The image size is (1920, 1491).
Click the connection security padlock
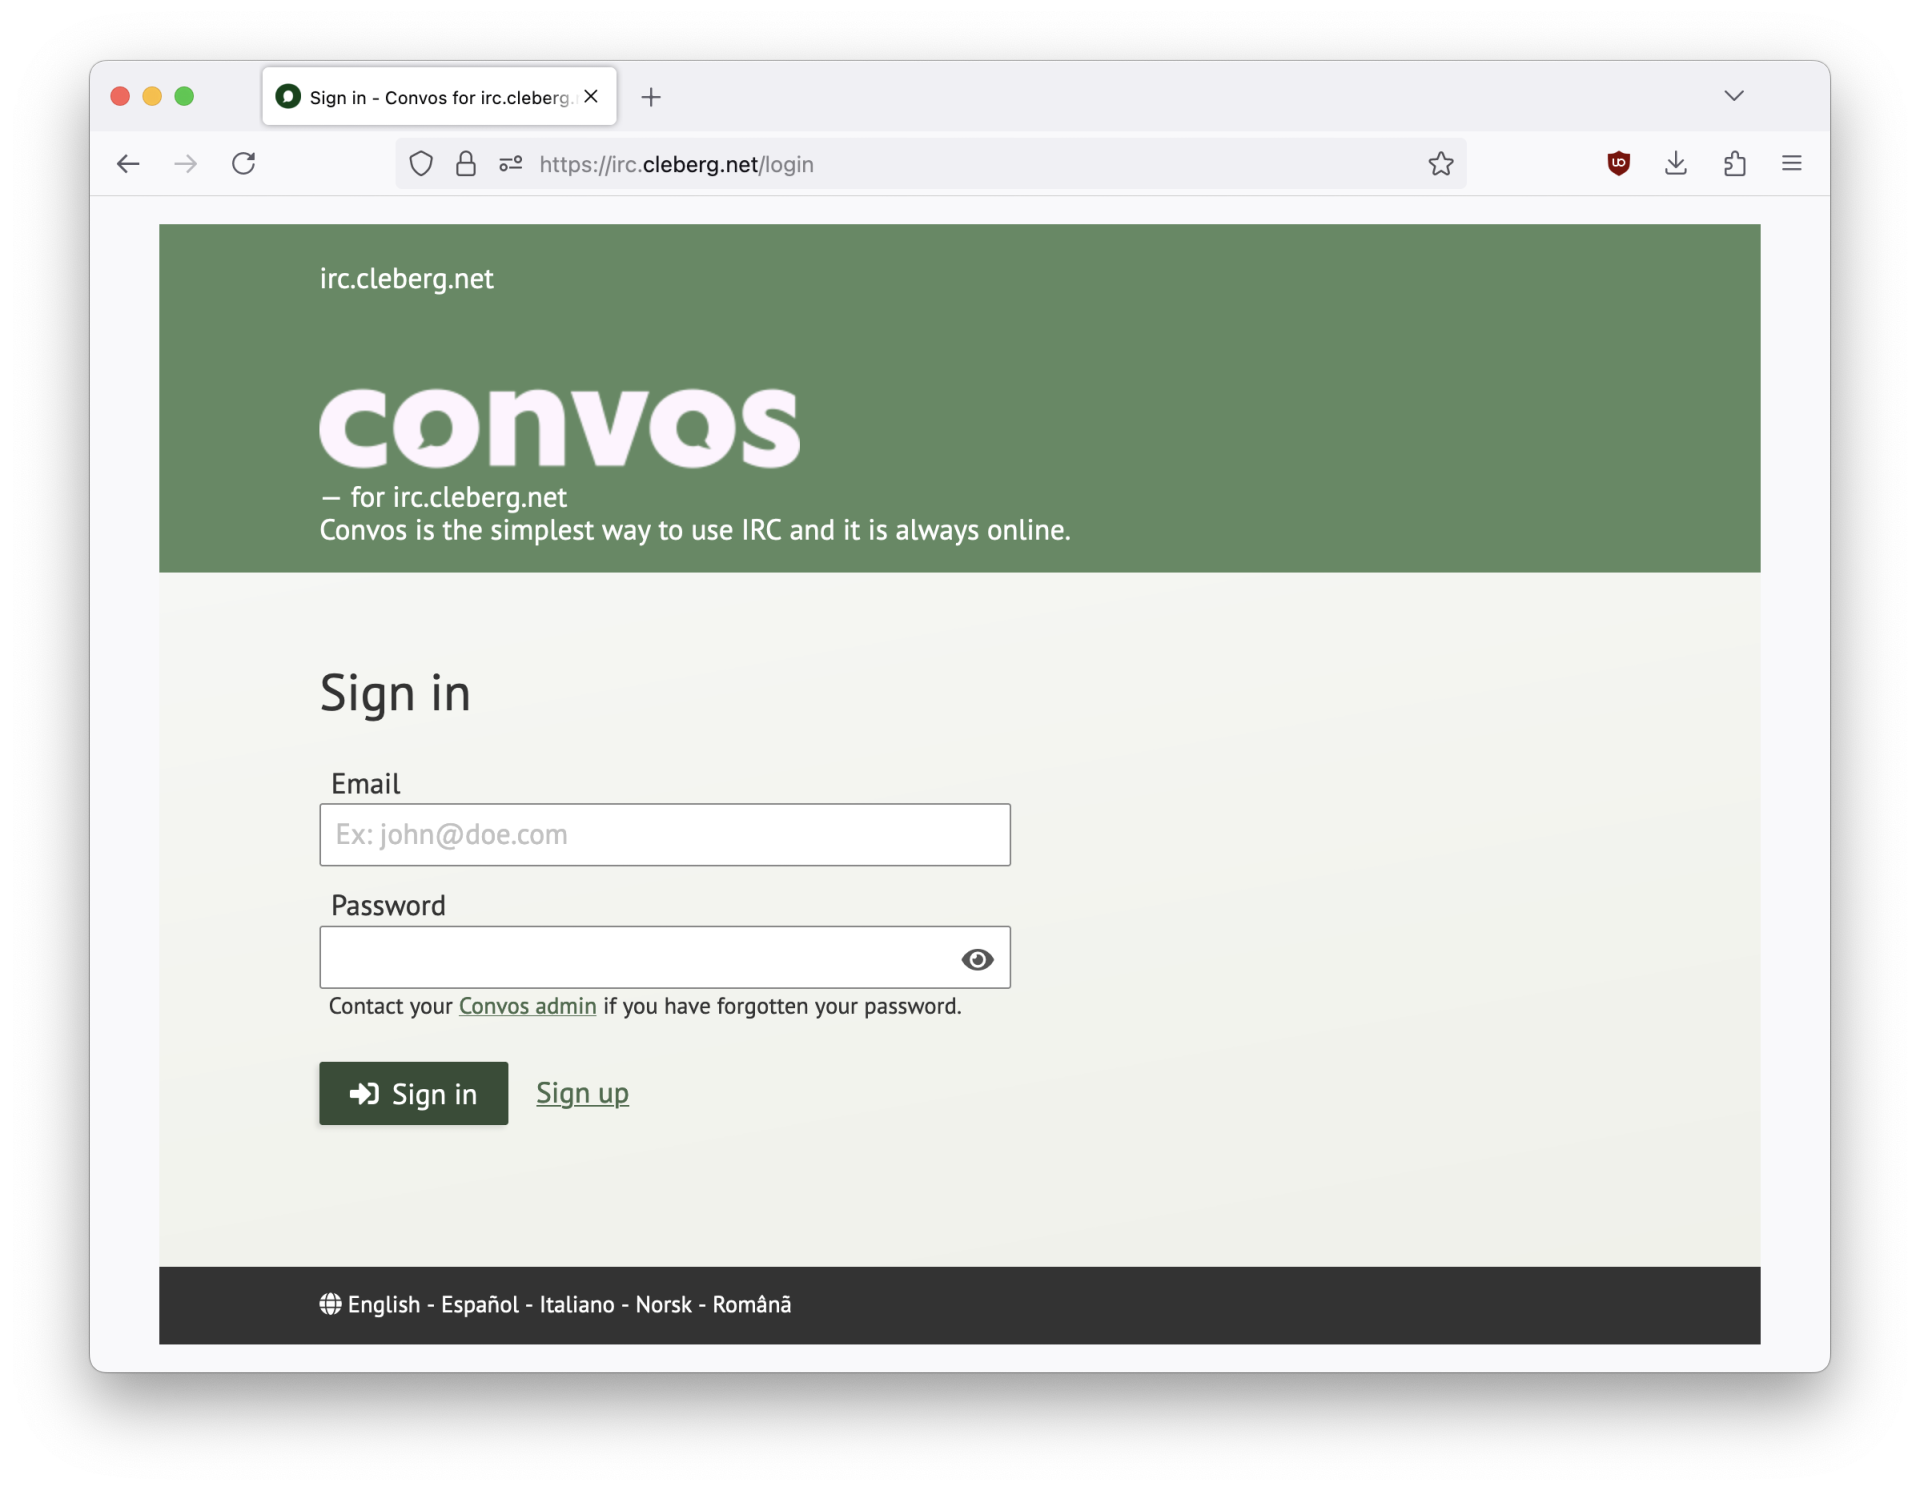pyautogui.click(x=465, y=163)
